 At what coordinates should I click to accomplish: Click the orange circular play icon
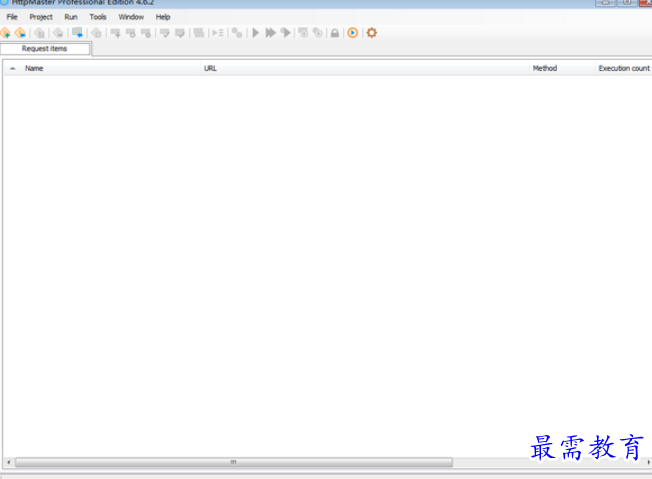353,33
